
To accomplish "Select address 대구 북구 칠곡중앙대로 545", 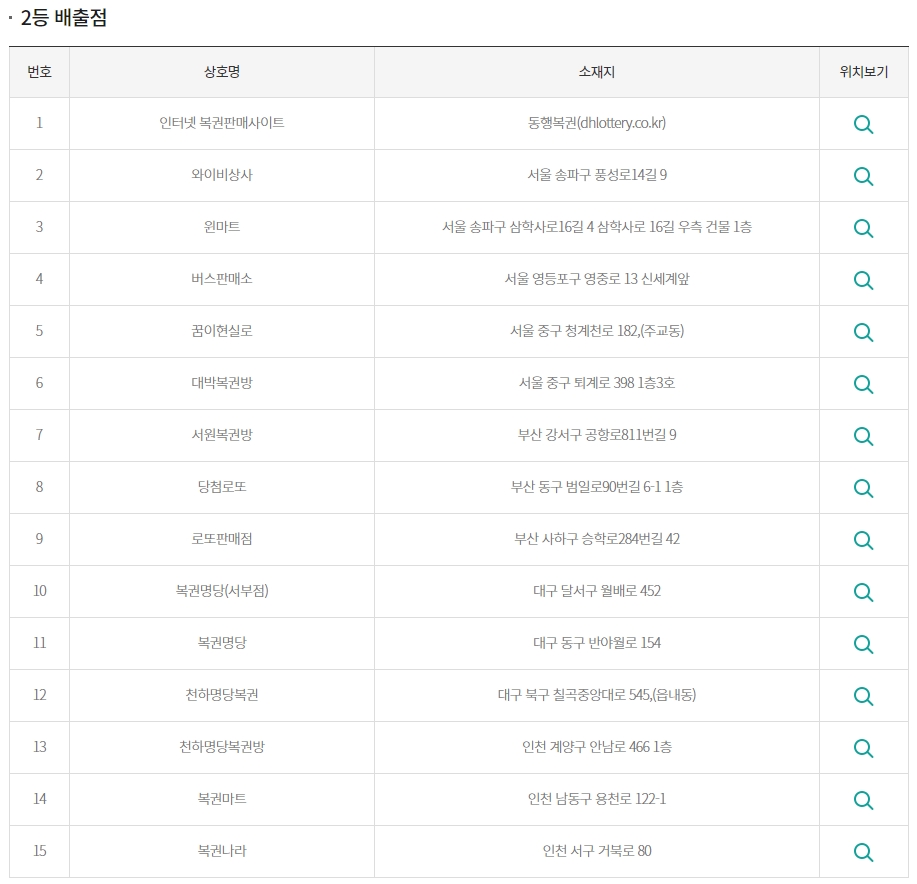I will (x=574, y=695).
